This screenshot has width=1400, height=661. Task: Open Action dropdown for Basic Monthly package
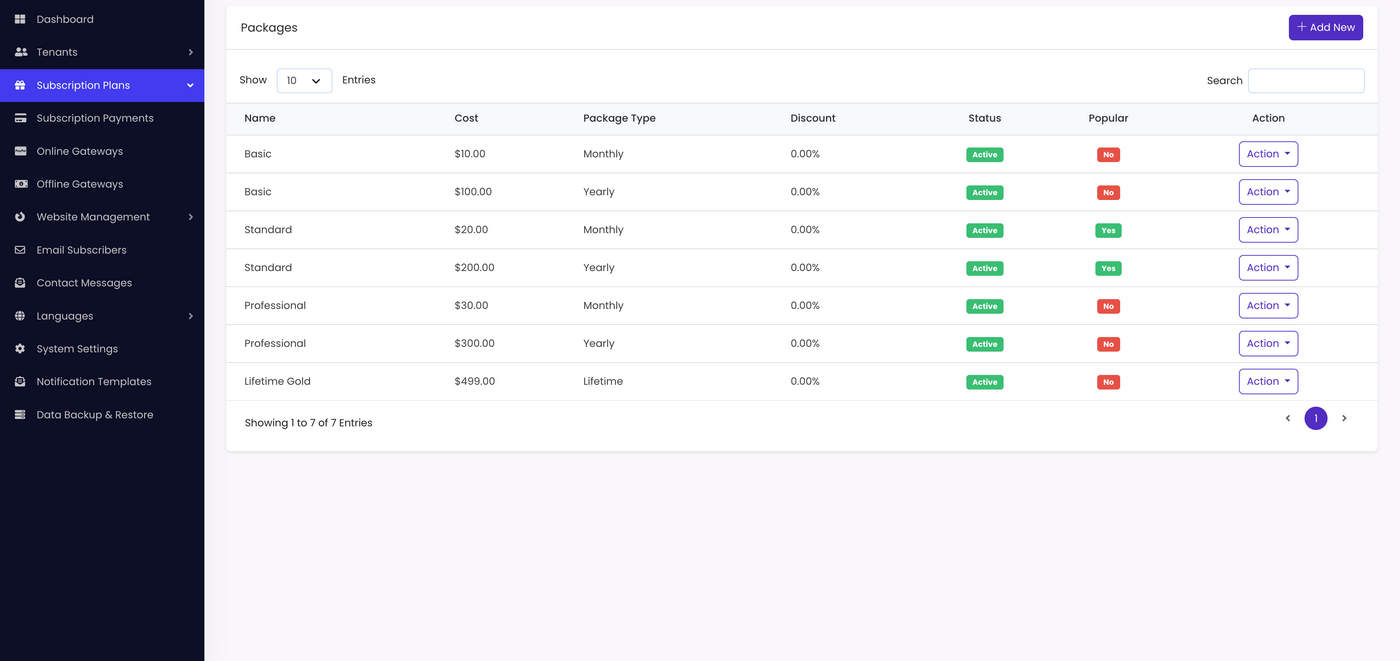tap(1268, 154)
